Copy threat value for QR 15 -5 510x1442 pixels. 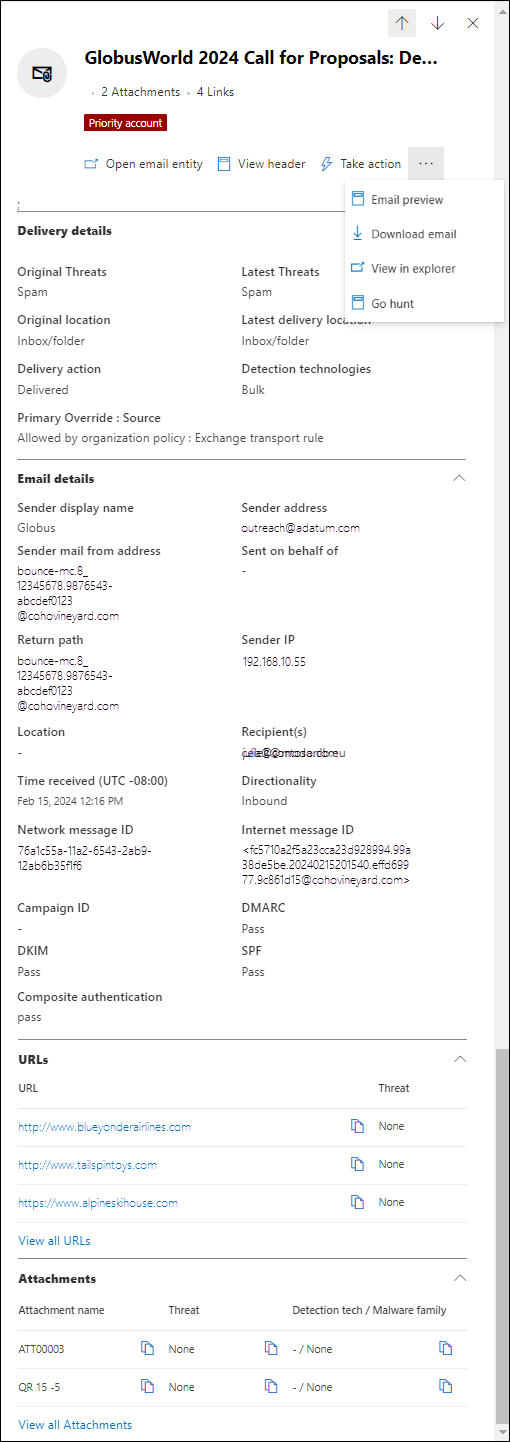[270, 1387]
